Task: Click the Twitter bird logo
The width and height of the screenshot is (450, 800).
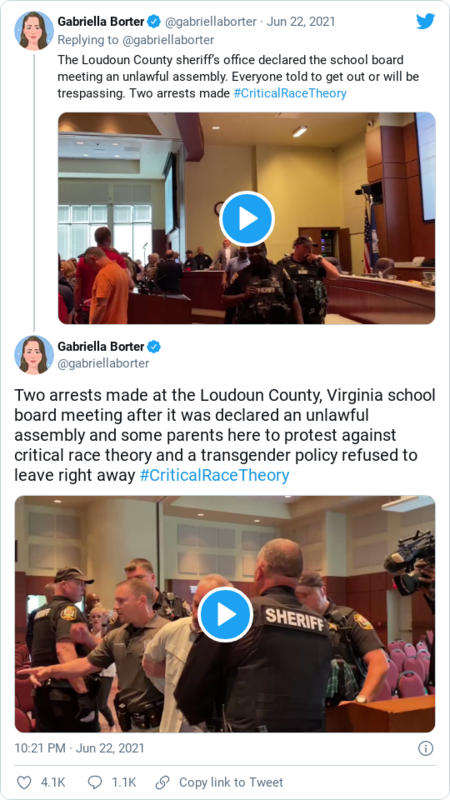Action: [425, 21]
